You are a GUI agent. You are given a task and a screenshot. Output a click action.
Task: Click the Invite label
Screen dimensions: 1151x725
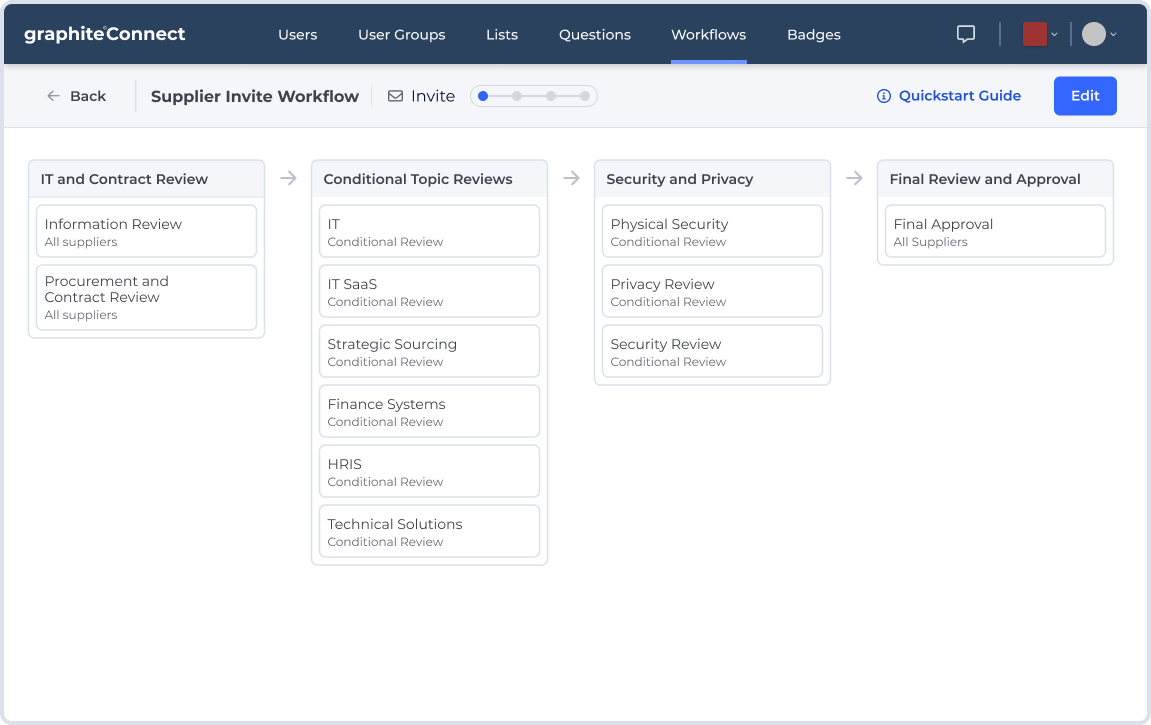pyautogui.click(x=433, y=96)
